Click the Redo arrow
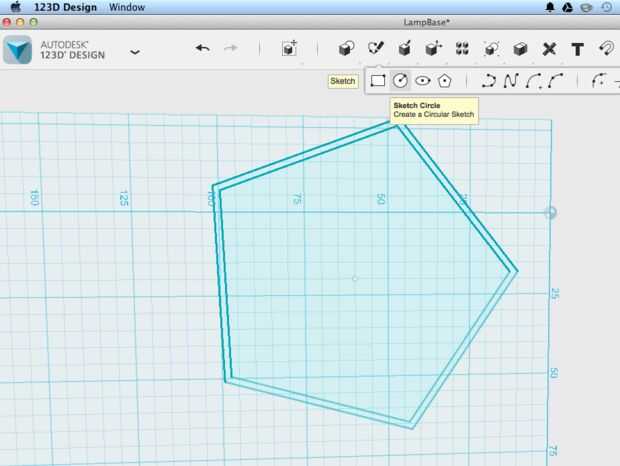 pyautogui.click(x=231, y=49)
